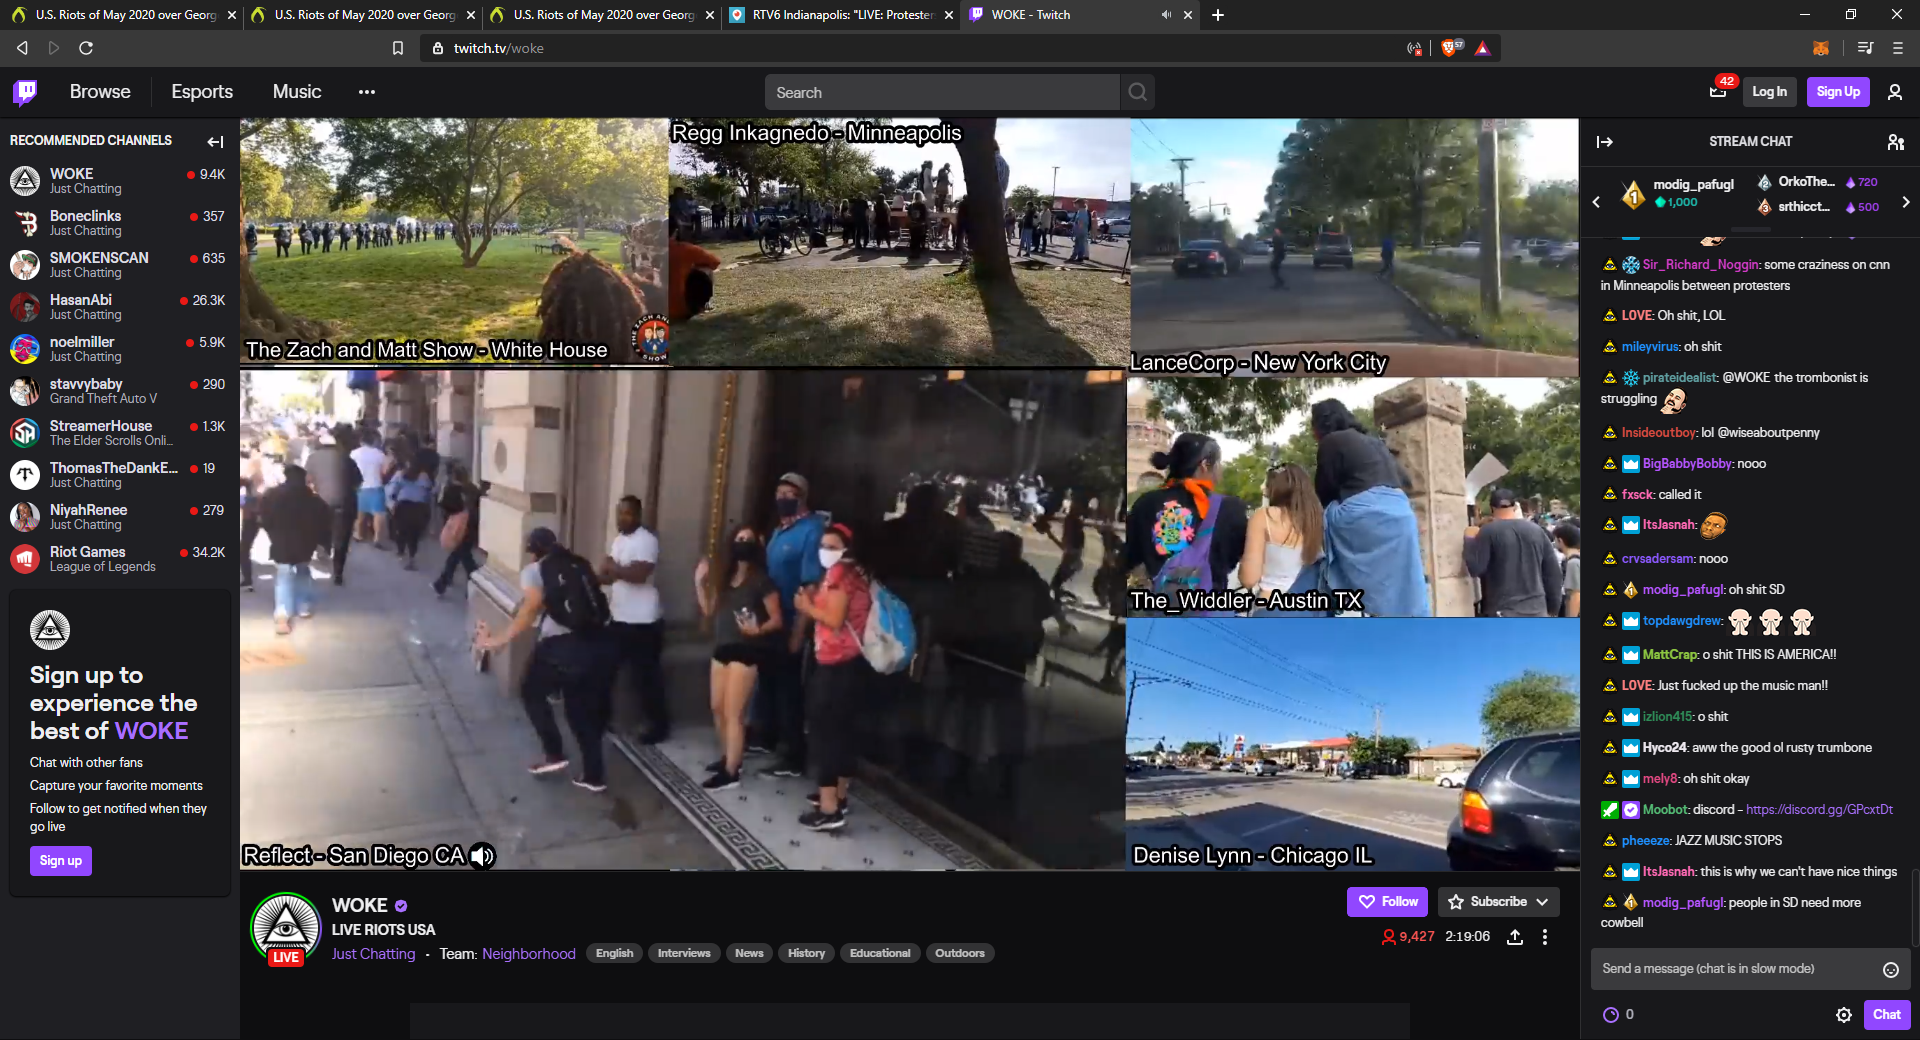Open the chat users list
The image size is (1920, 1040).
click(x=1895, y=142)
